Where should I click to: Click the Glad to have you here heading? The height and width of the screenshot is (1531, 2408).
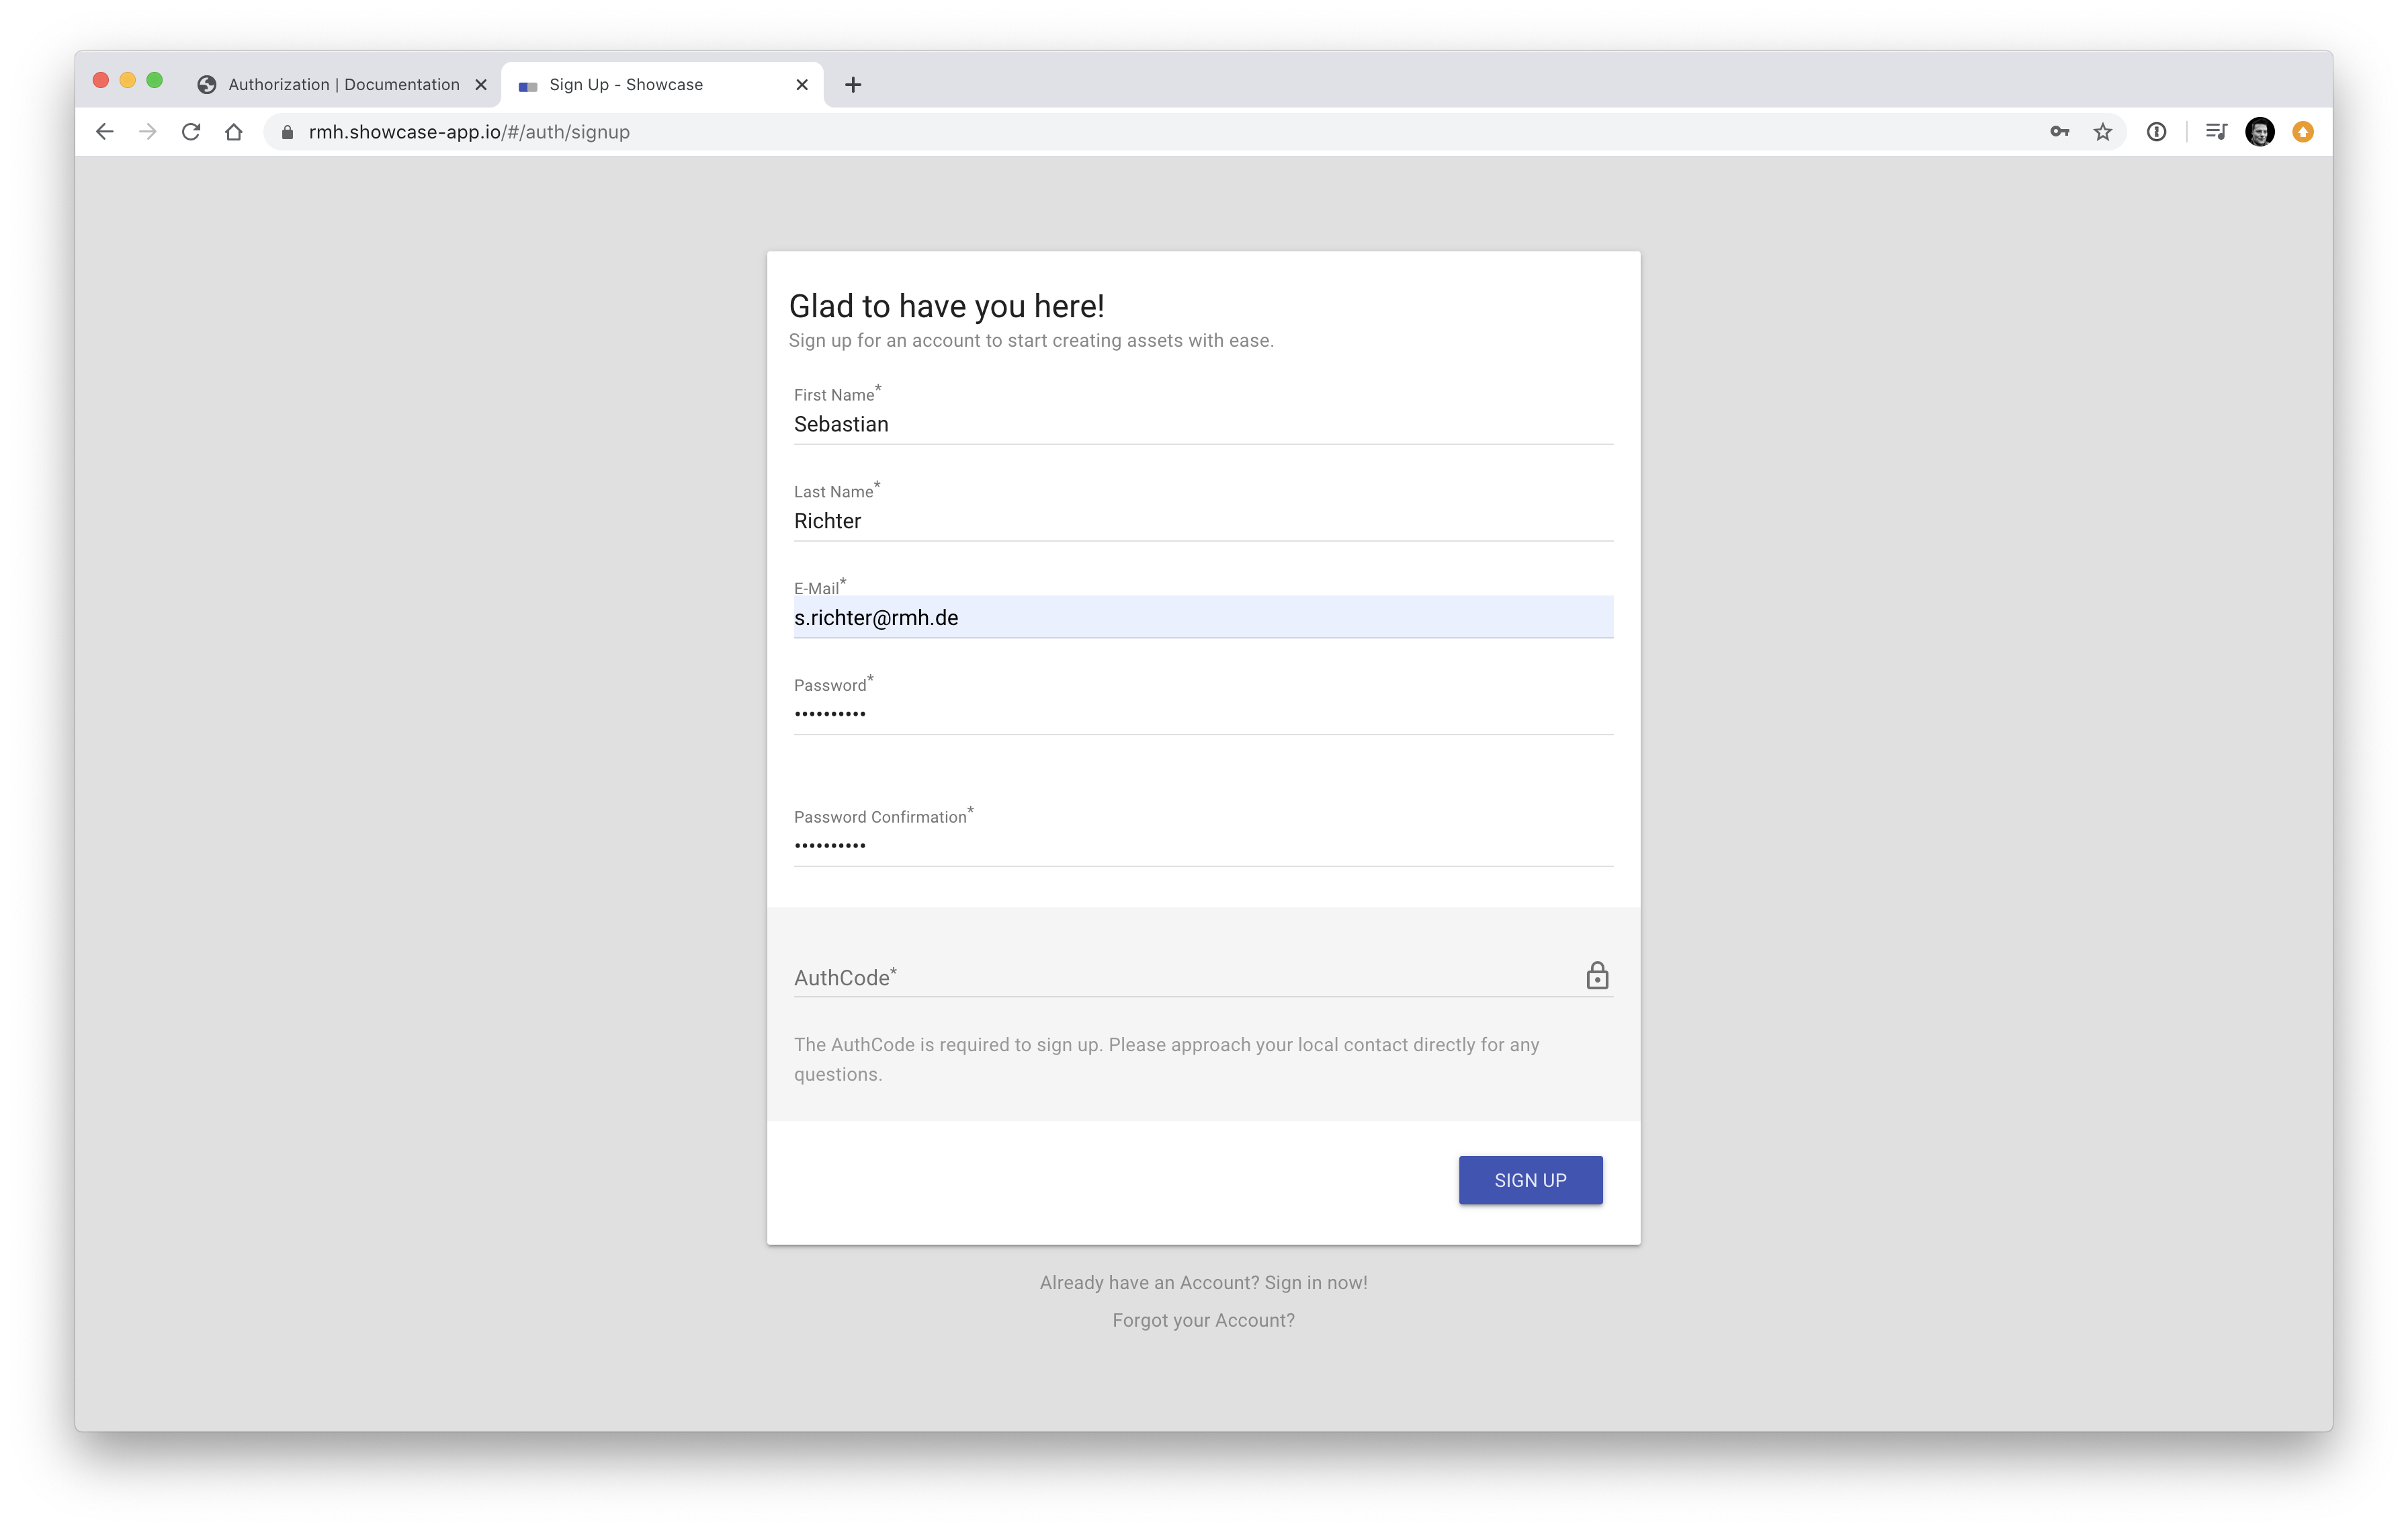(x=946, y=306)
